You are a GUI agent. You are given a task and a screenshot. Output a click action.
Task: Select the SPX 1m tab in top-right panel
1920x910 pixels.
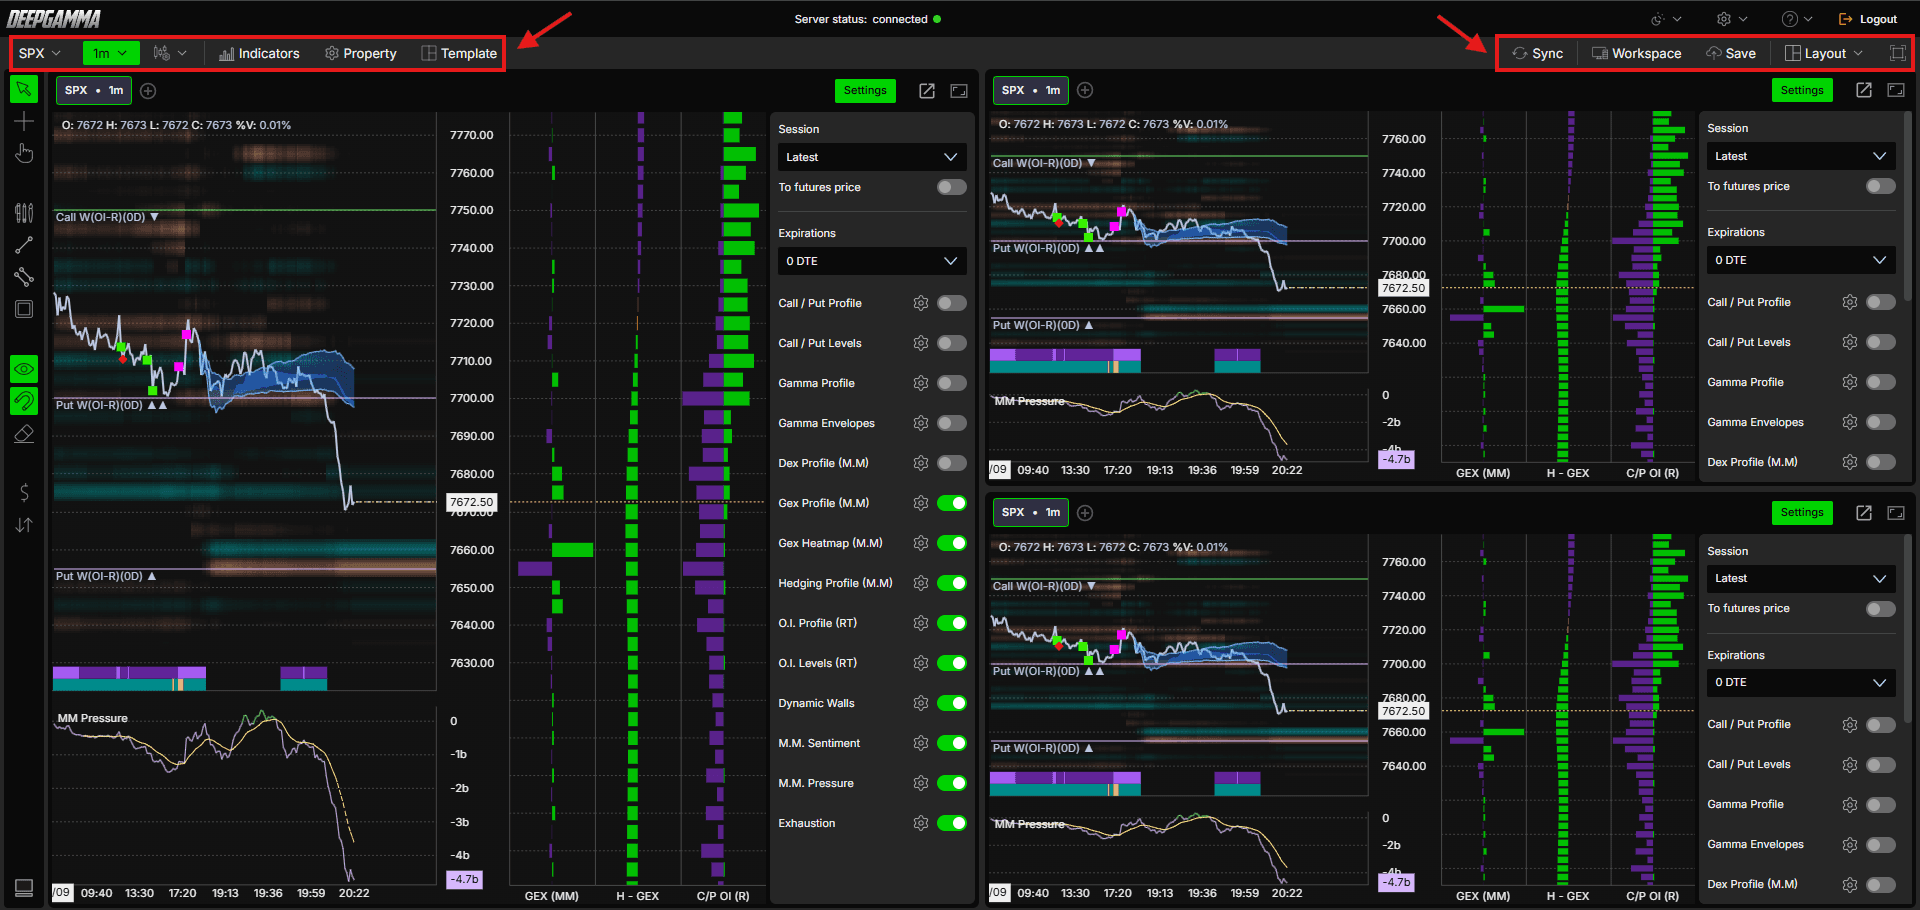(x=1030, y=90)
